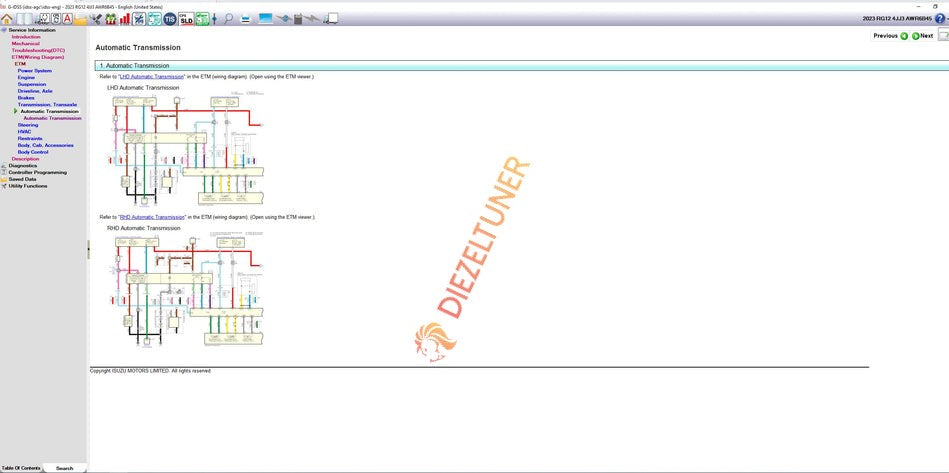The image size is (949, 473).
Task: Select ETM(Wiring Diagram) in the sidebar
Action: [x=38, y=57]
